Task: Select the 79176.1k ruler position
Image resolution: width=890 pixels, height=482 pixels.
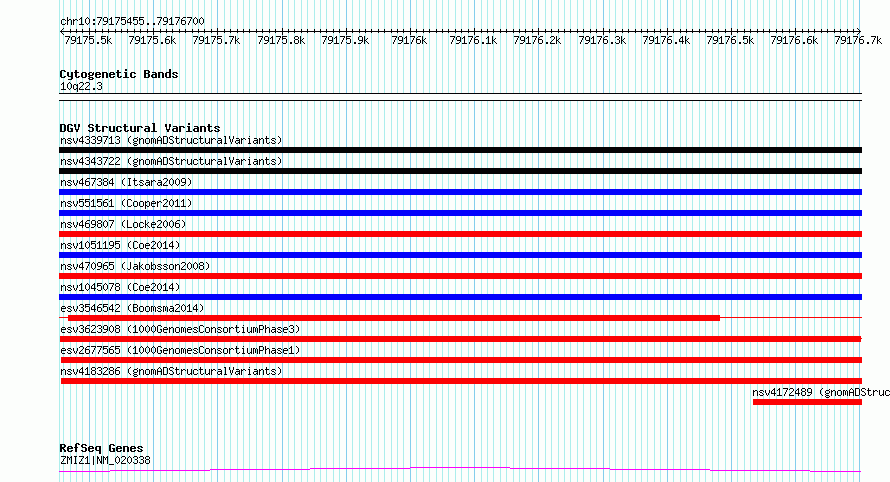Action: coord(473,40)
